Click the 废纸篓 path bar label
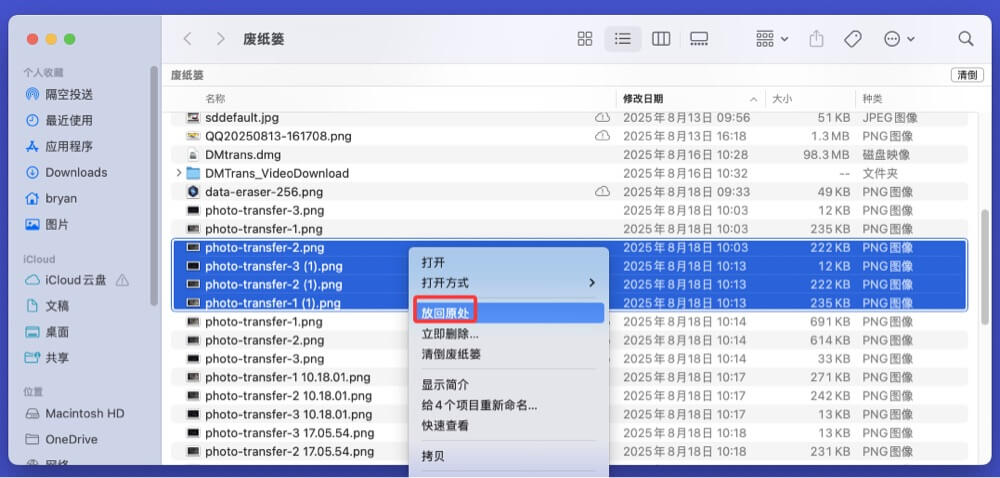1000x478 pixels. coord(187,75)
